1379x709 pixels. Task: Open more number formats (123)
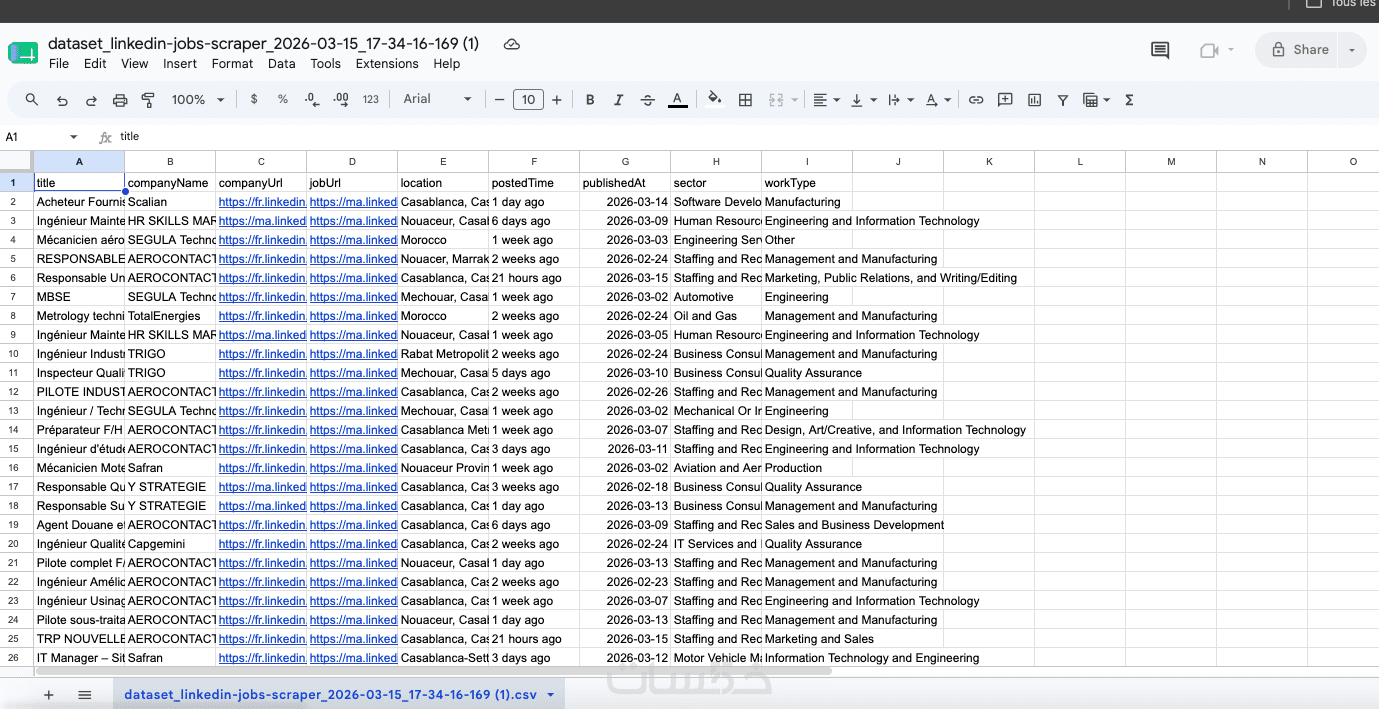(371, 100)
